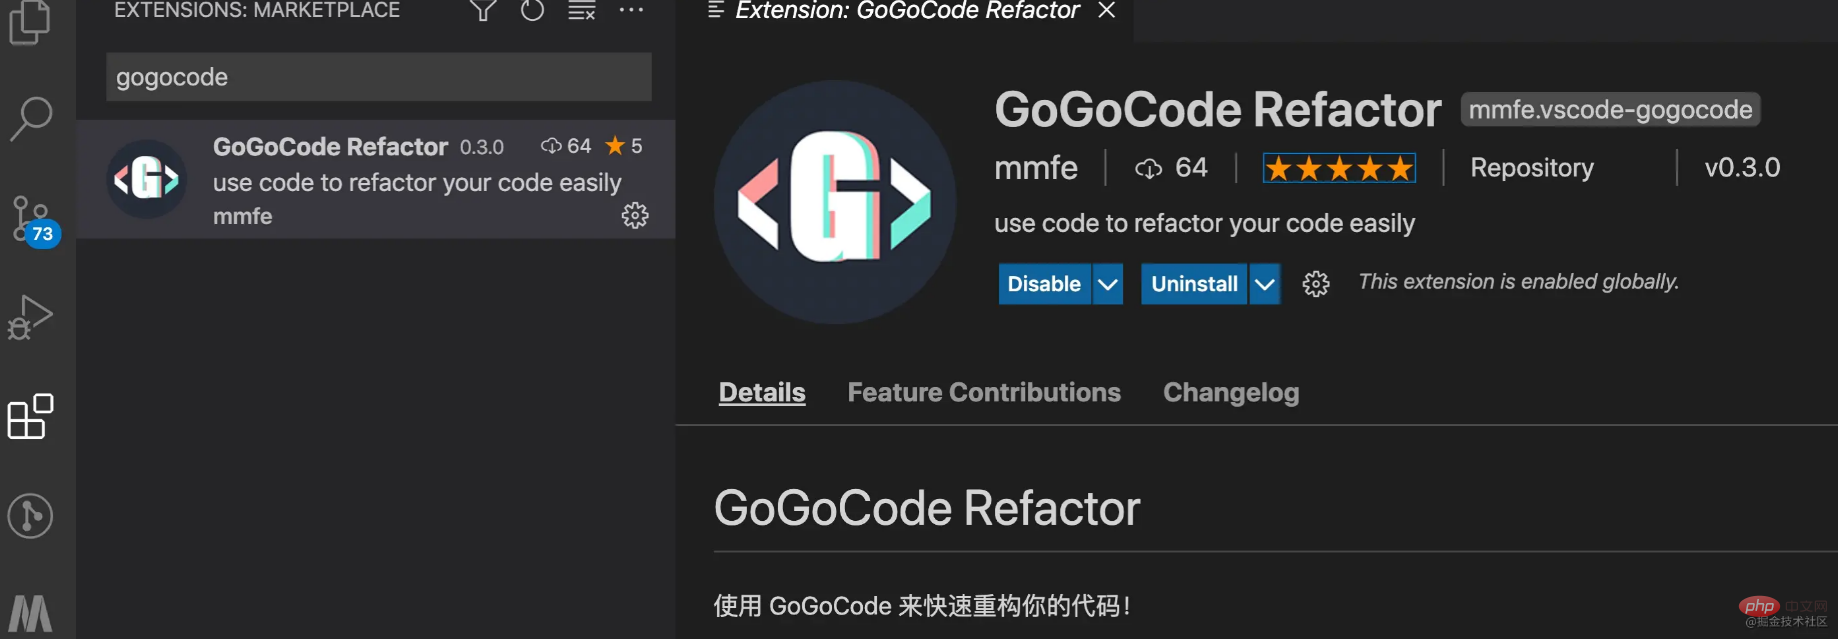Viewport: 1838px width, 639px height.
Task: Click in the gogocode search field
Action: click(x=379, y=77)
